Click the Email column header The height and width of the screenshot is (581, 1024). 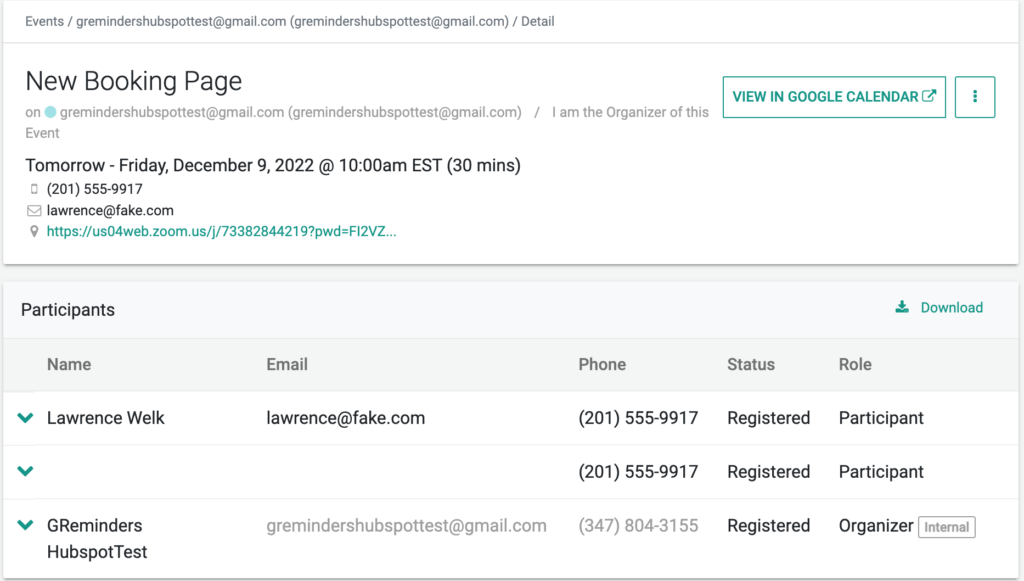287,364
